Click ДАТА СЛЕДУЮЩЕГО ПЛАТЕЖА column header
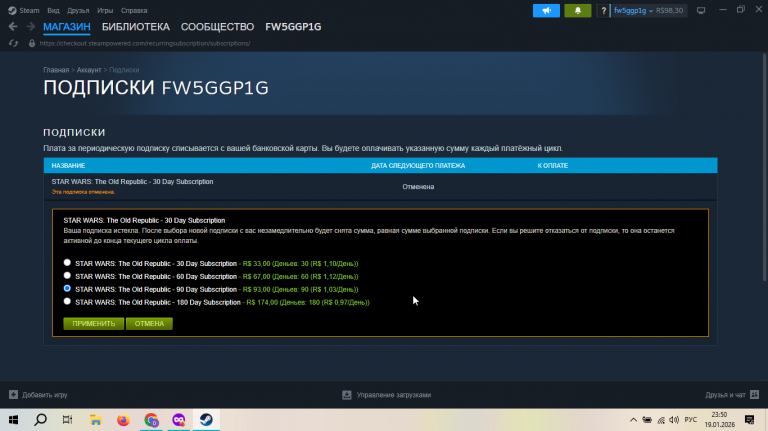This screenshot has height=431, width=768. [x=418, y=166]
